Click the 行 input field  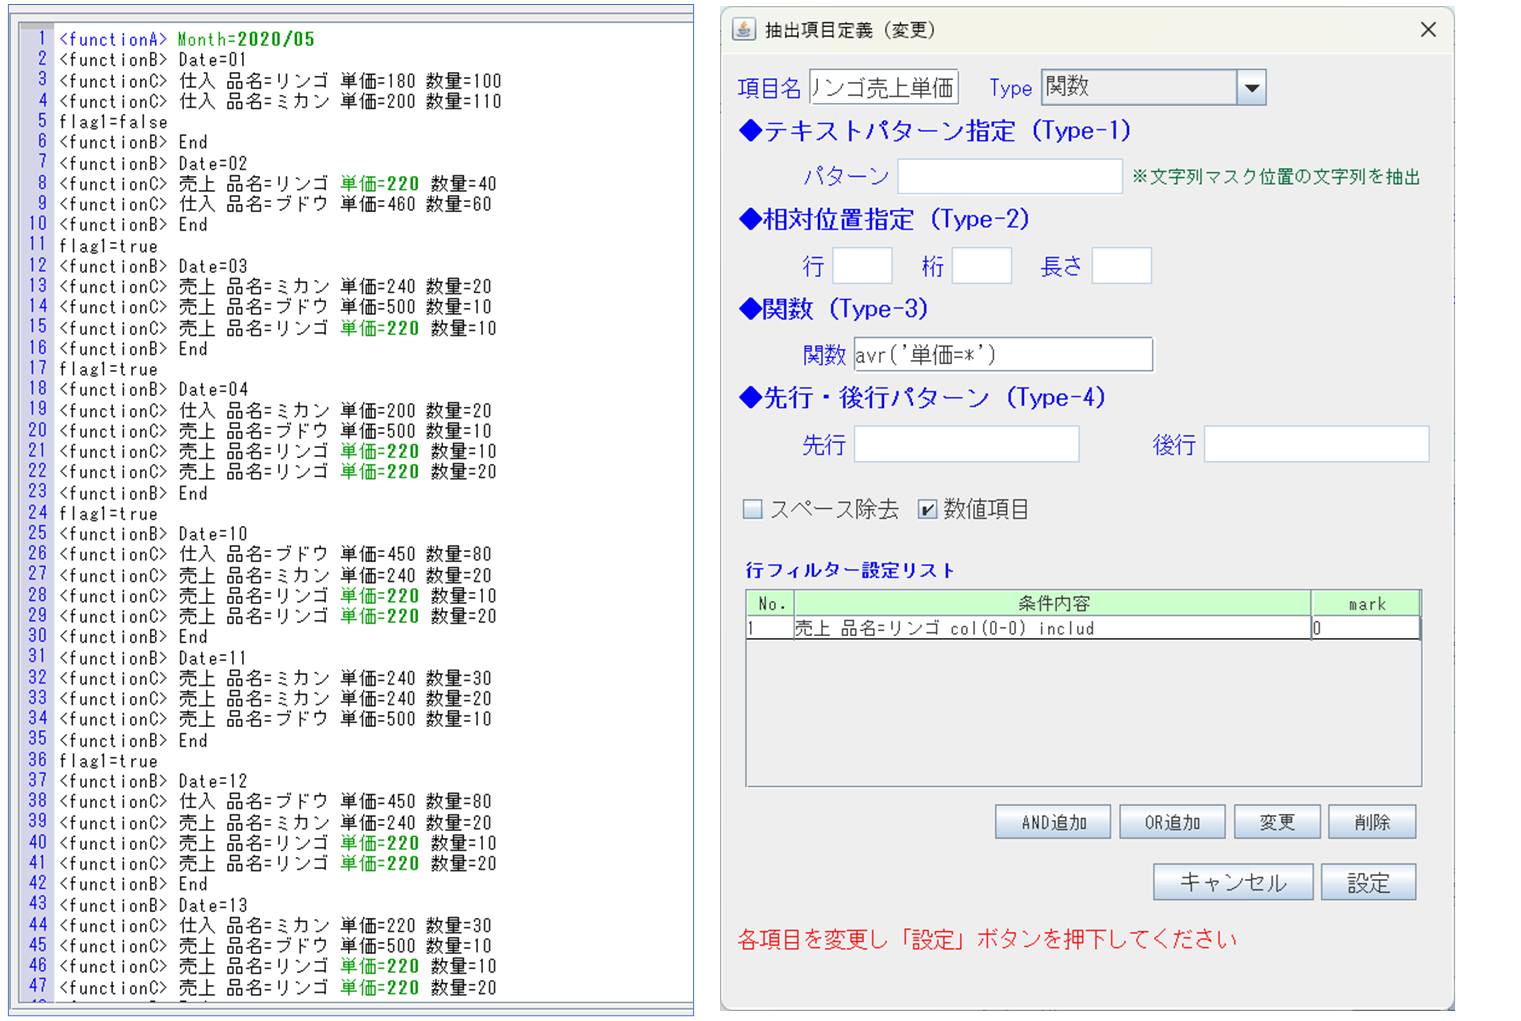[862, 266]
